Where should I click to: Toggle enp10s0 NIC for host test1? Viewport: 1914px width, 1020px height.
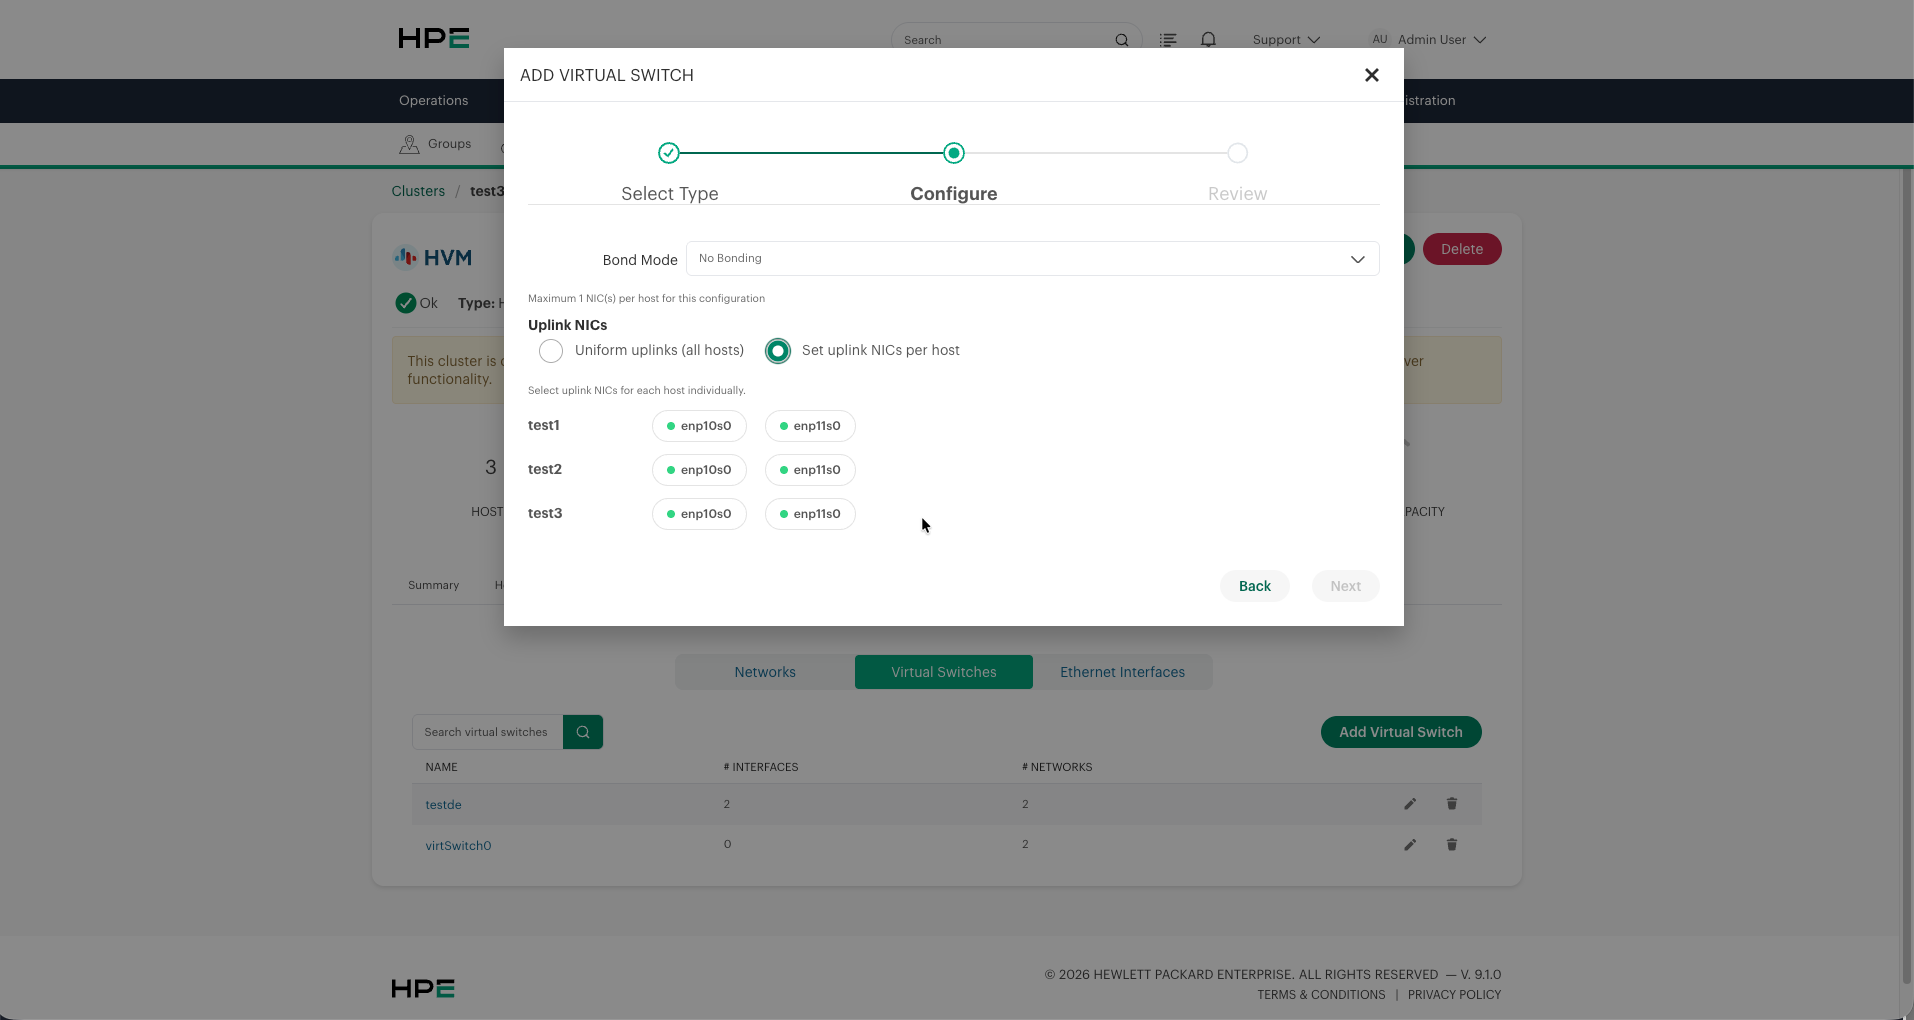[x=699, y=426]
